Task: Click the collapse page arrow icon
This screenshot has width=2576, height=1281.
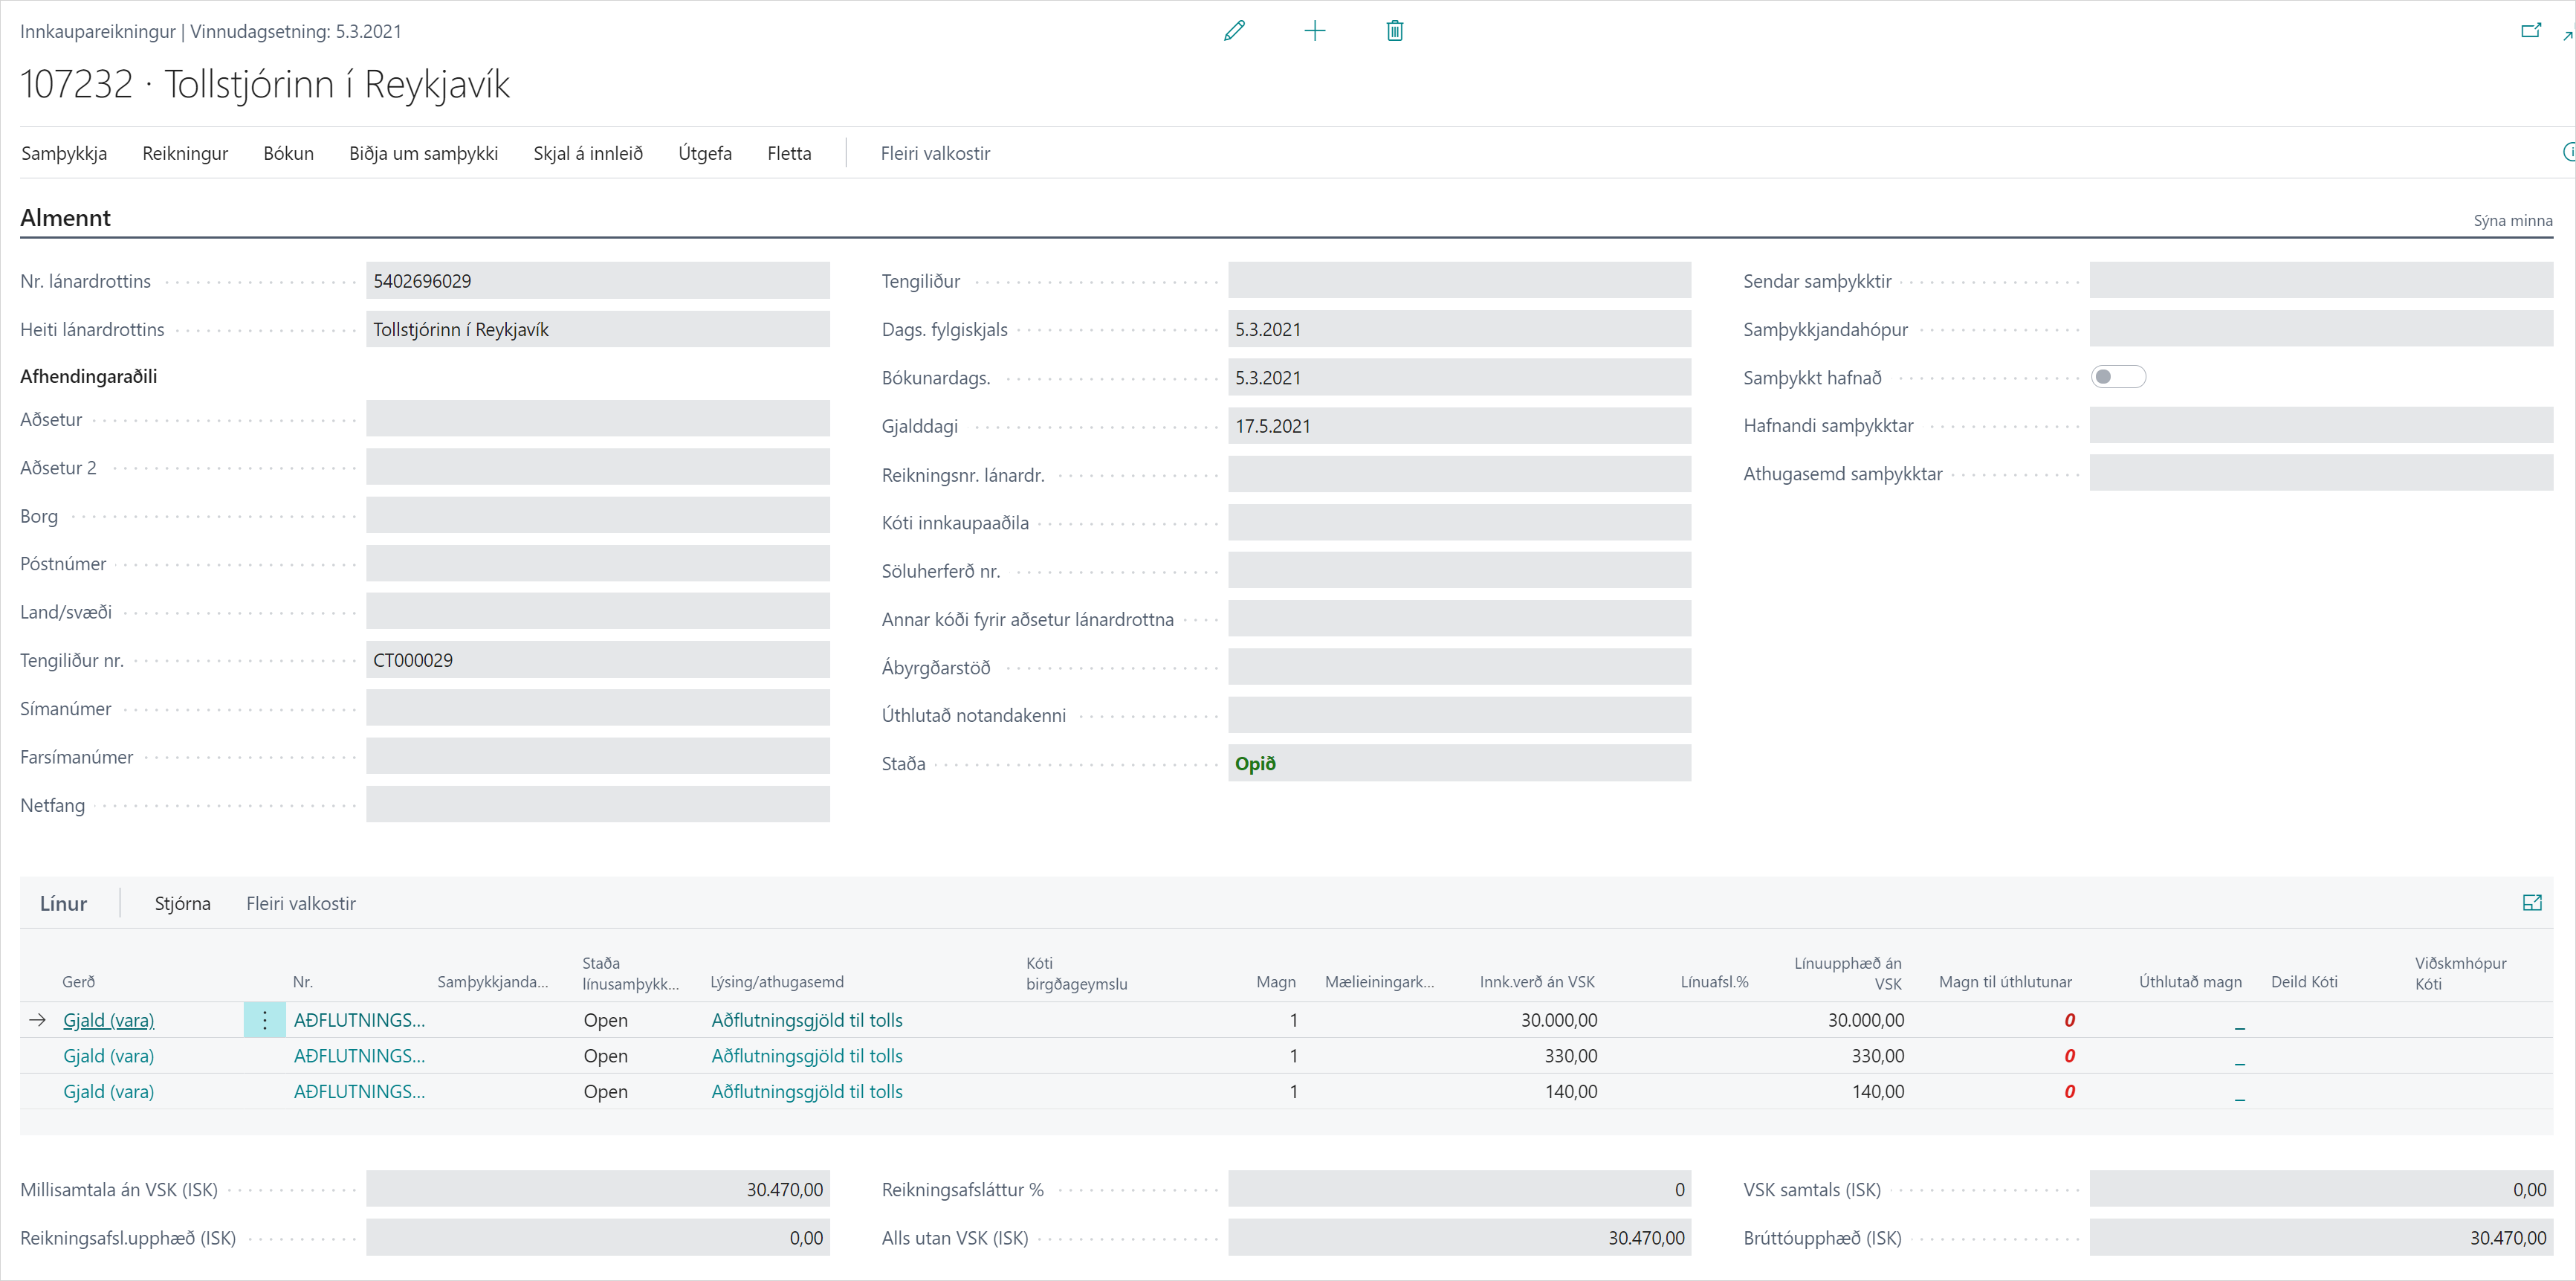Action: (2566, 36)
